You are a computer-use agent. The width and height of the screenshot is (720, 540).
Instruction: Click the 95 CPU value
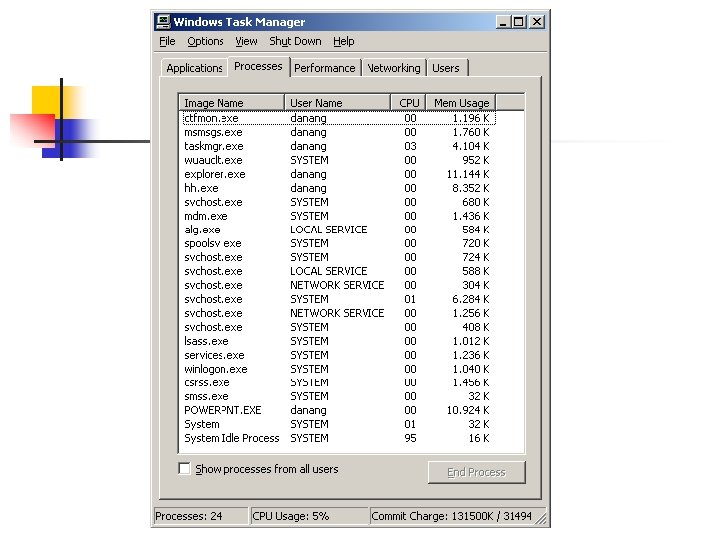(410, 438)
